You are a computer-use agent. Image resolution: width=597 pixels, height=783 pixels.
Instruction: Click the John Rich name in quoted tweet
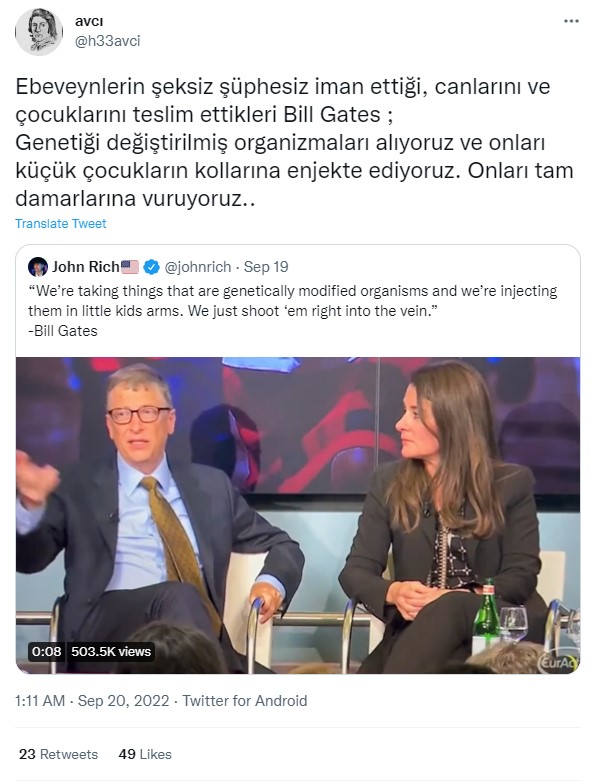pos(85,267)
